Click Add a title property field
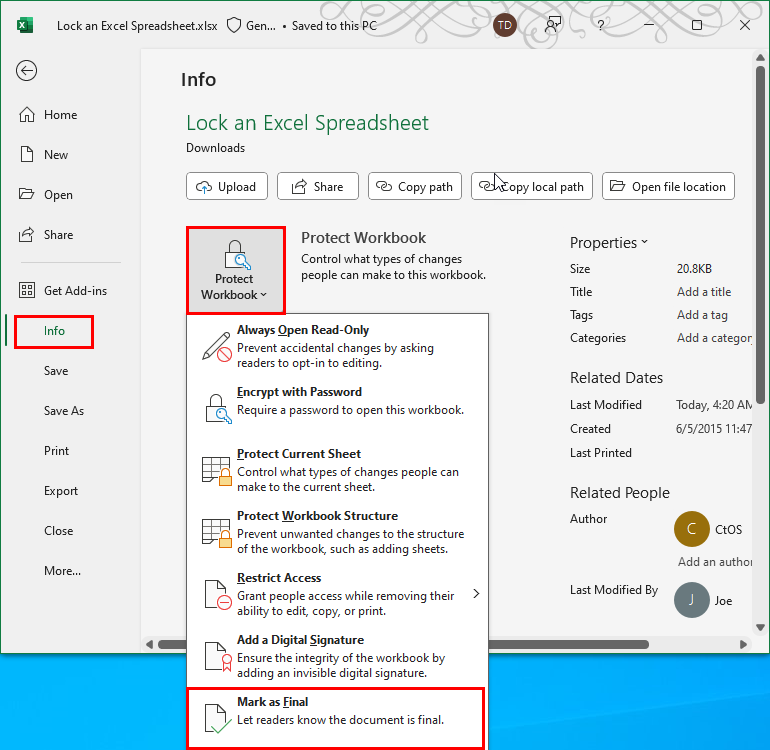The width and height of the screenshot is (770, 750). tap(704, 292)
